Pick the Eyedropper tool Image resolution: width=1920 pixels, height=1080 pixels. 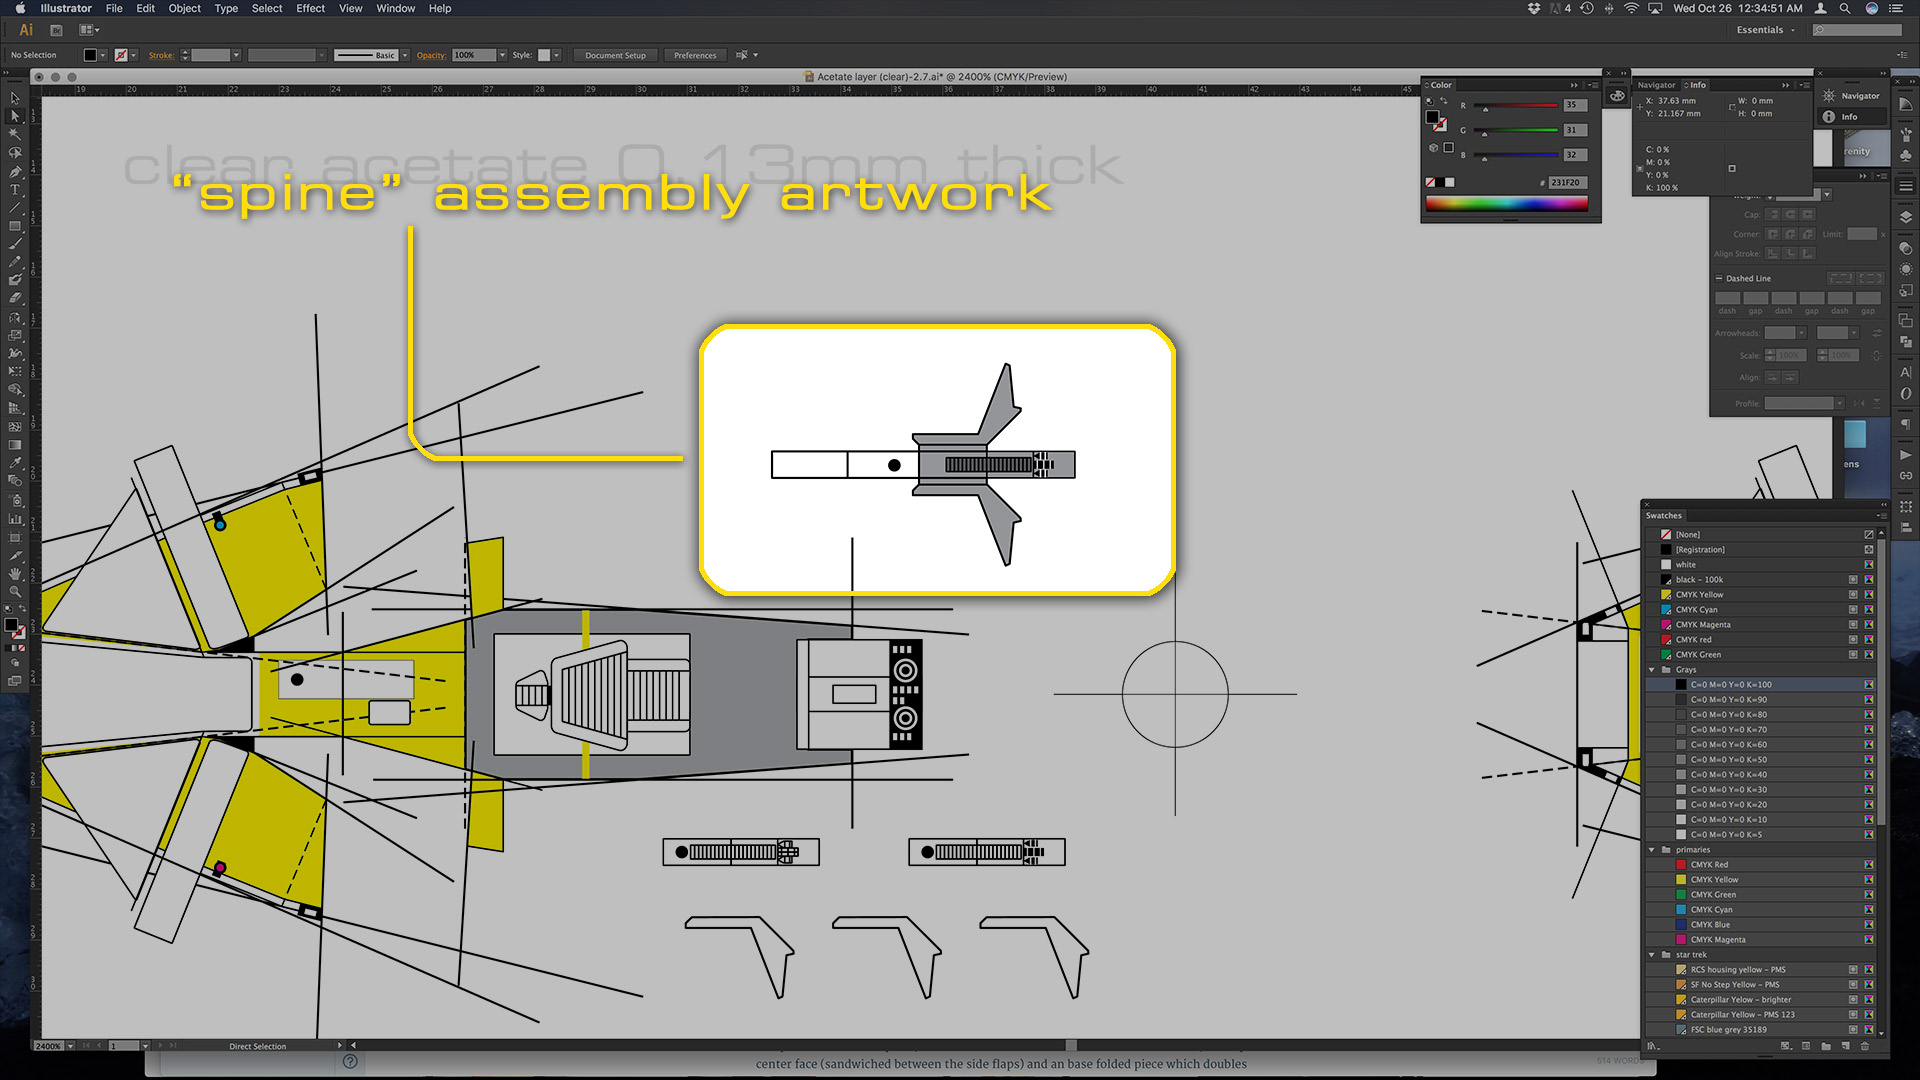(x=15, y=463)
